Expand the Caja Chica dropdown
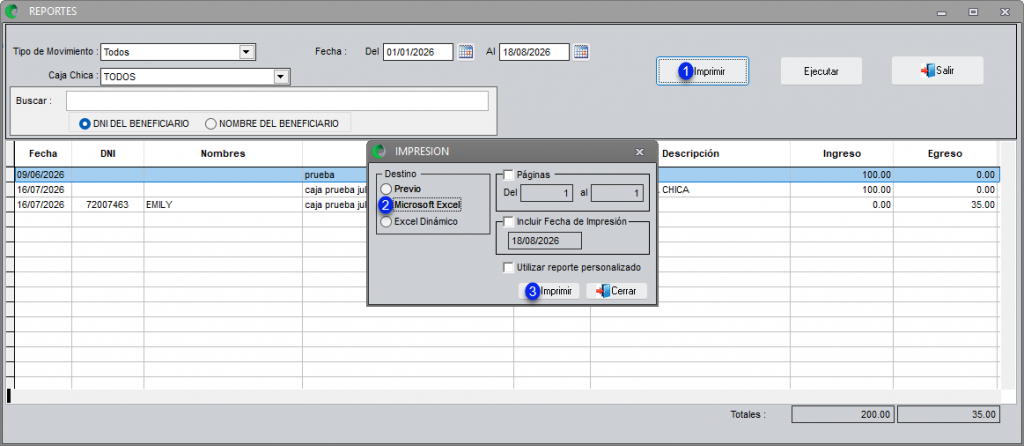Screen dimensions: 1024x446 281,76
